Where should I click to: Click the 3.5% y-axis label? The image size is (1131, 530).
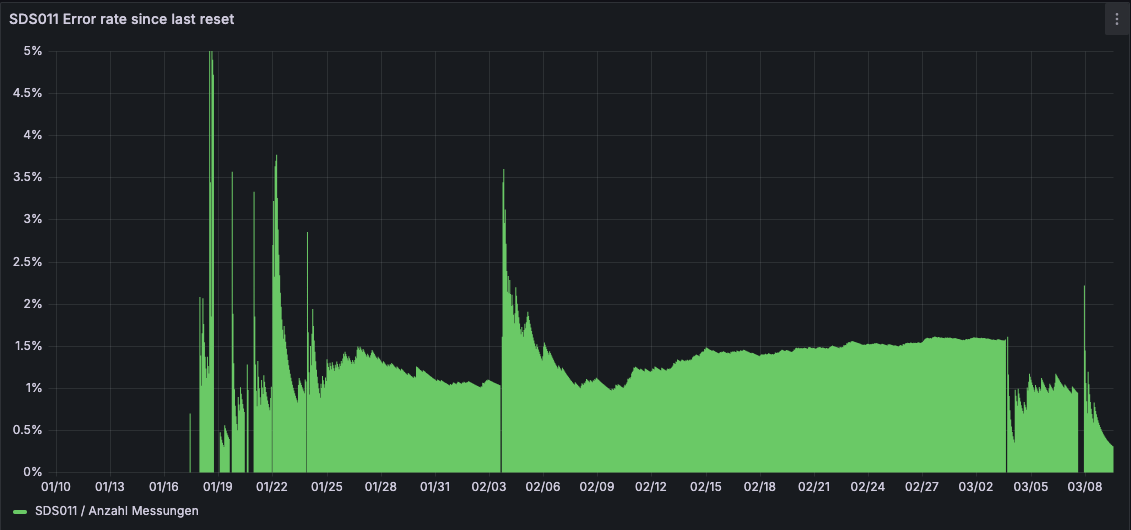(x=29, y=177)
